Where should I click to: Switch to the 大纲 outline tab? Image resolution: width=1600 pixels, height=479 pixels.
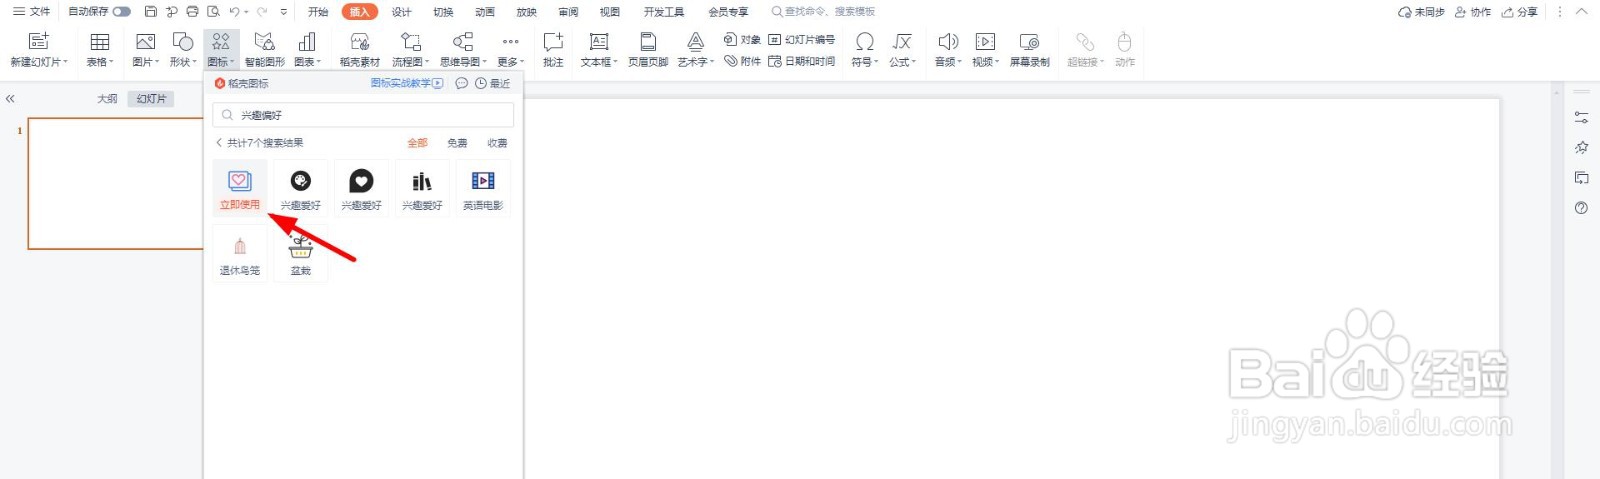107,99
